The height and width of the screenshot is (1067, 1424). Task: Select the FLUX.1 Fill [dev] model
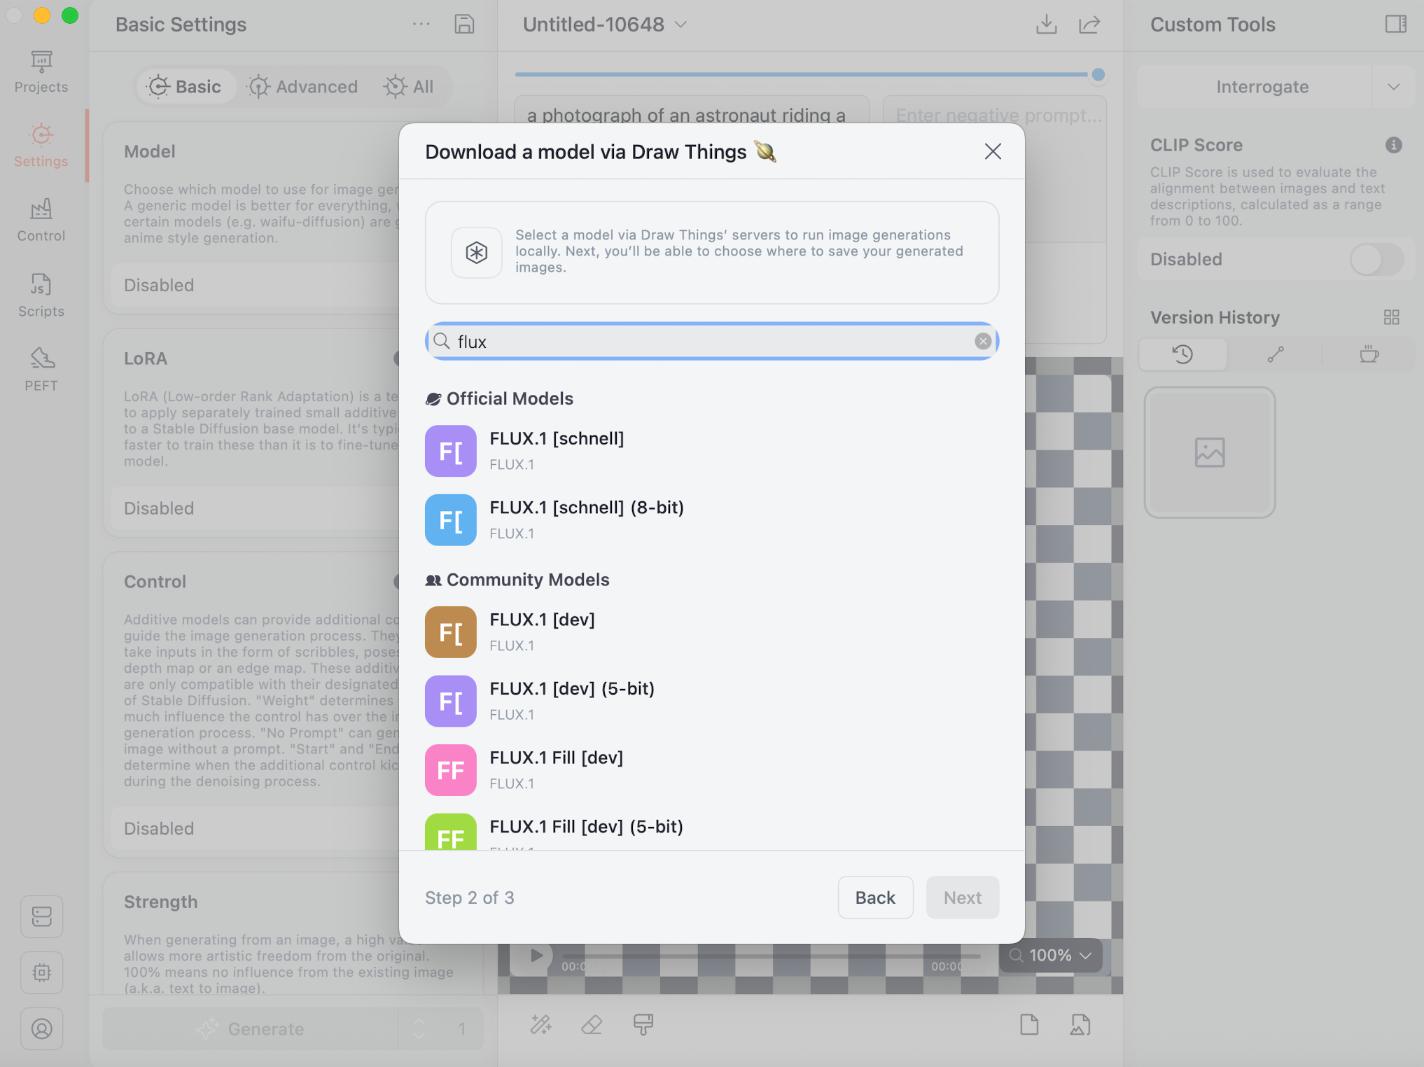[712, 770]
